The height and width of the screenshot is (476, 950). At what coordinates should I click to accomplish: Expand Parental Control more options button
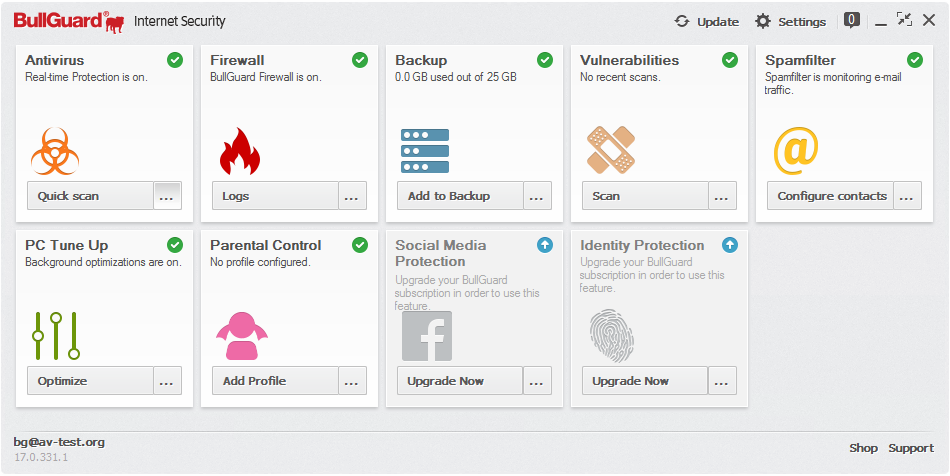click(352, 381)
